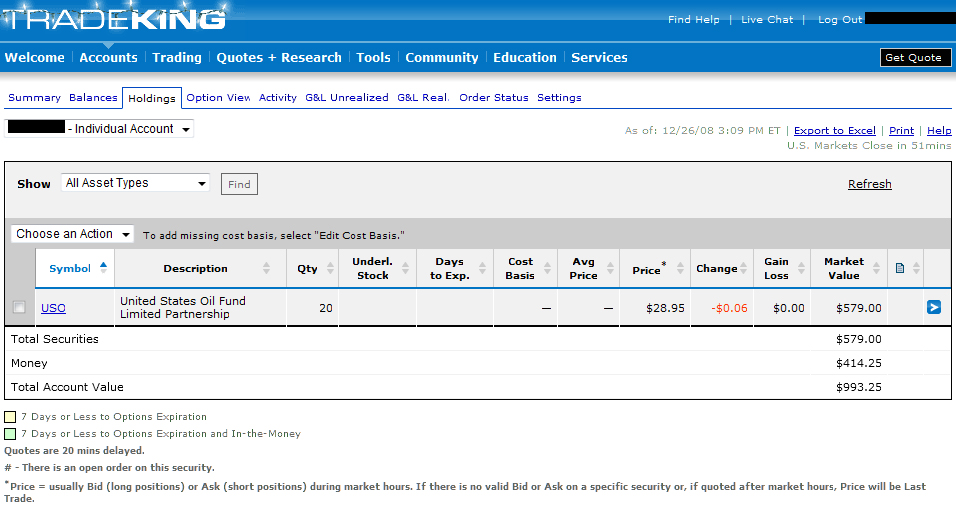
Task: Open the Settings tab
Action: pos(559,98)
